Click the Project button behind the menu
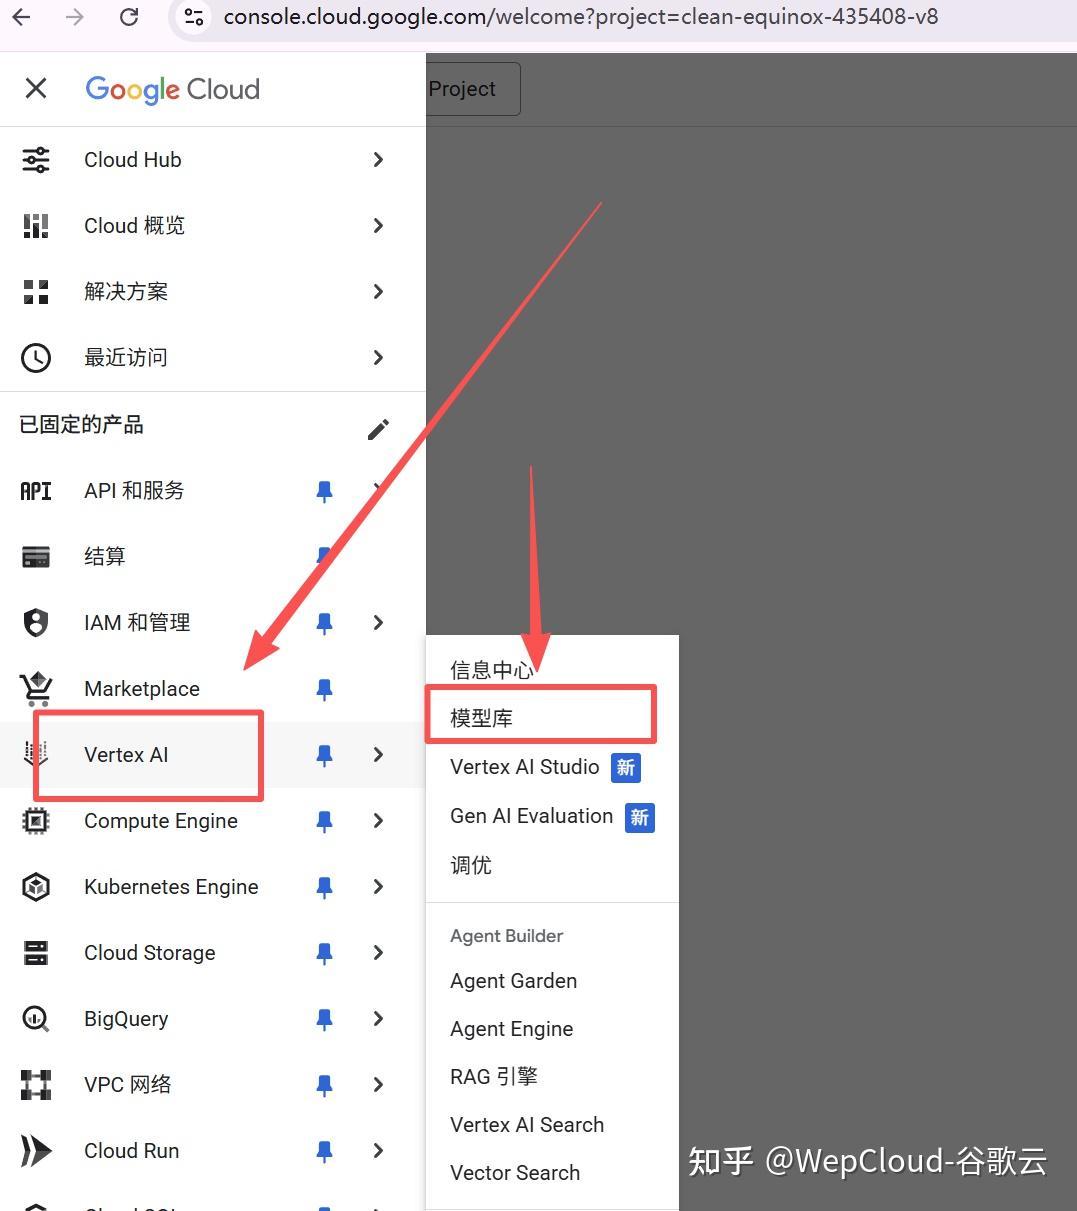Image resolution: width=1077 pixels, height=1211 pixels. [473, 89]
